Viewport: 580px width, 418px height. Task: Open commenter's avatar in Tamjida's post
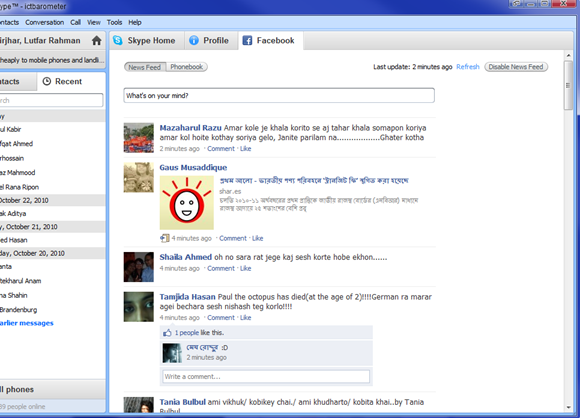click(x=172, y=353)
